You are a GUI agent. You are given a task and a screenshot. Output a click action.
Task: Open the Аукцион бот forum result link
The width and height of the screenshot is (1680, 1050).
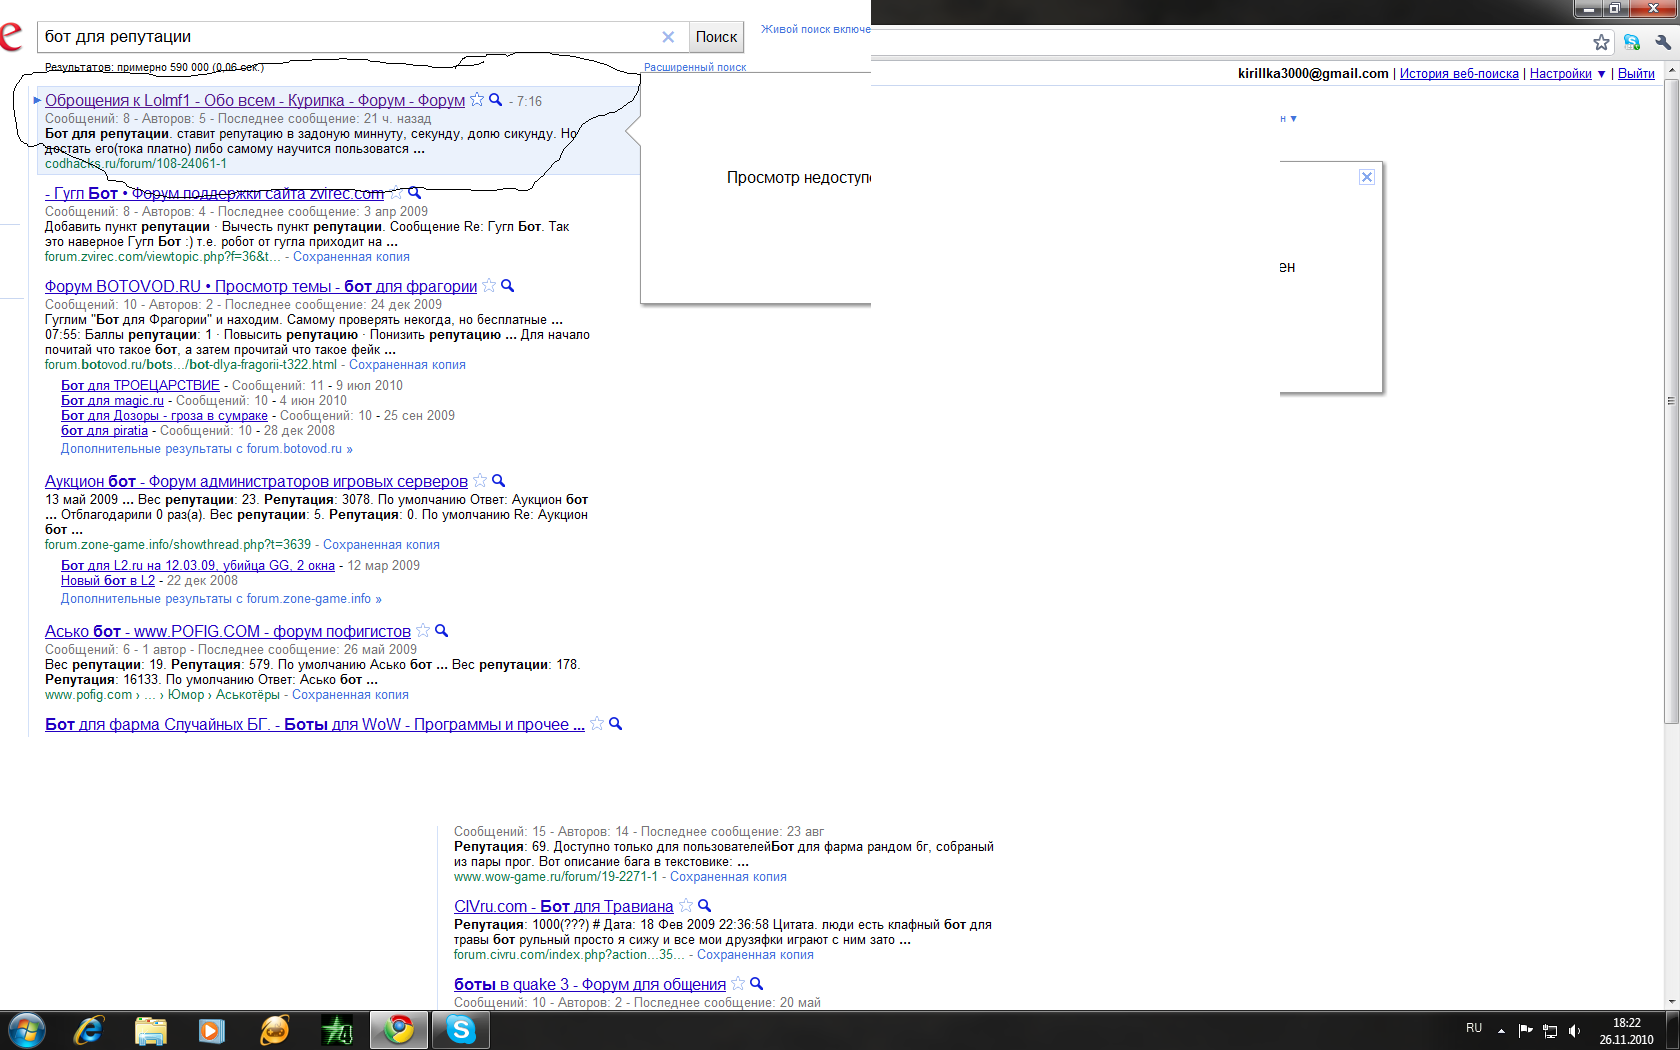click(256, 481)
